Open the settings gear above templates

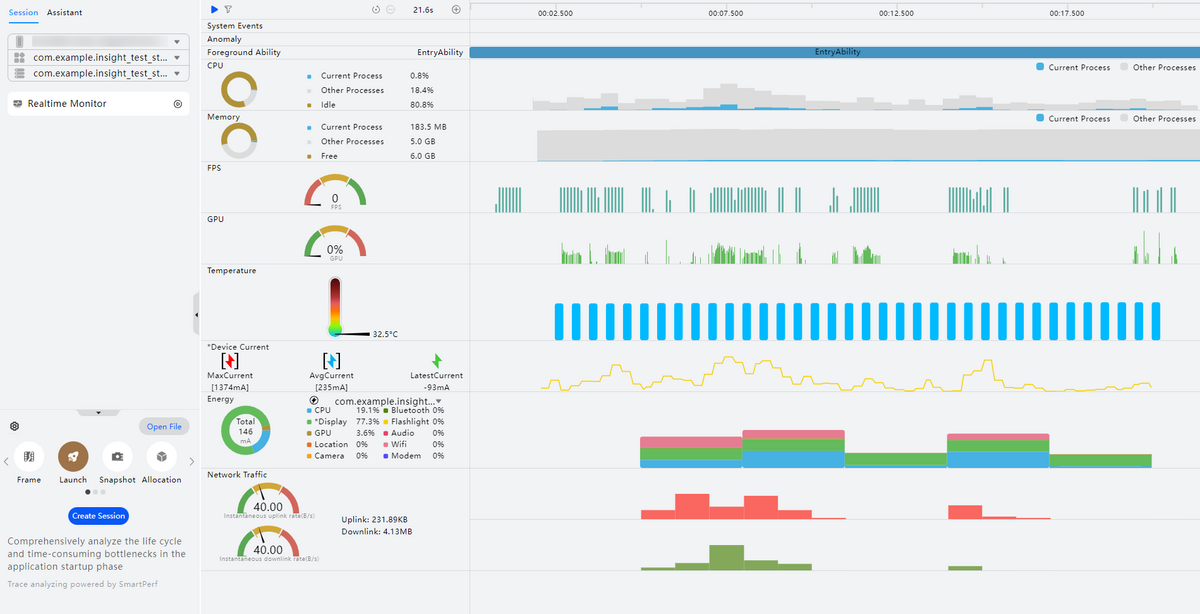point(15,426)
